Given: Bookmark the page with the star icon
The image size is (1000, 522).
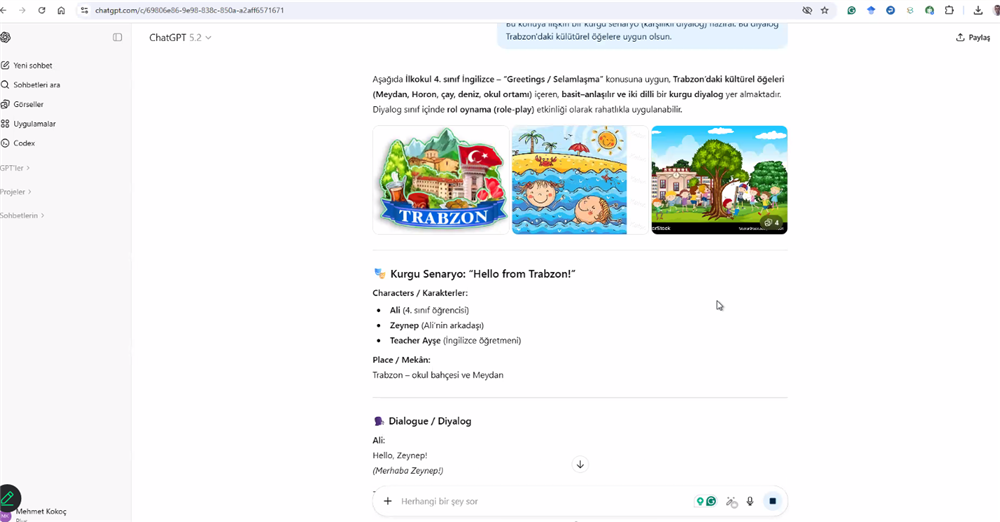Looking at the screenshot, I should coord(825,10).
